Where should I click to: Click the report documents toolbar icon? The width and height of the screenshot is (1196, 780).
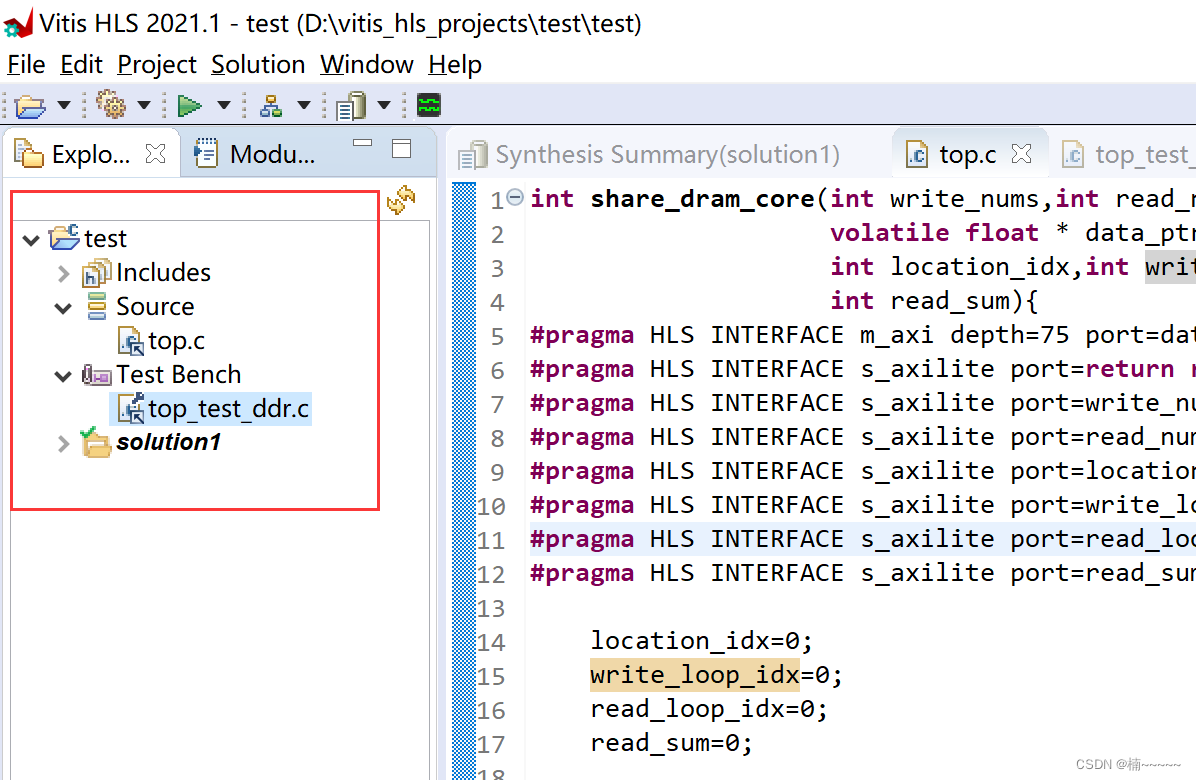351,105
